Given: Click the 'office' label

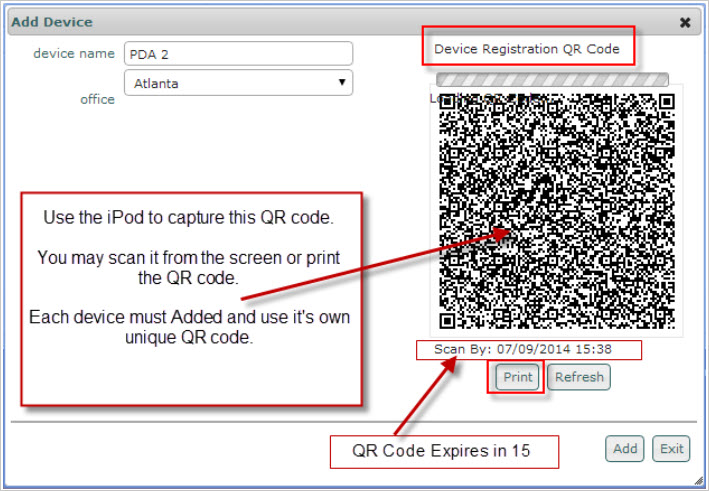Looking at the screenshot, I should 98,99.
